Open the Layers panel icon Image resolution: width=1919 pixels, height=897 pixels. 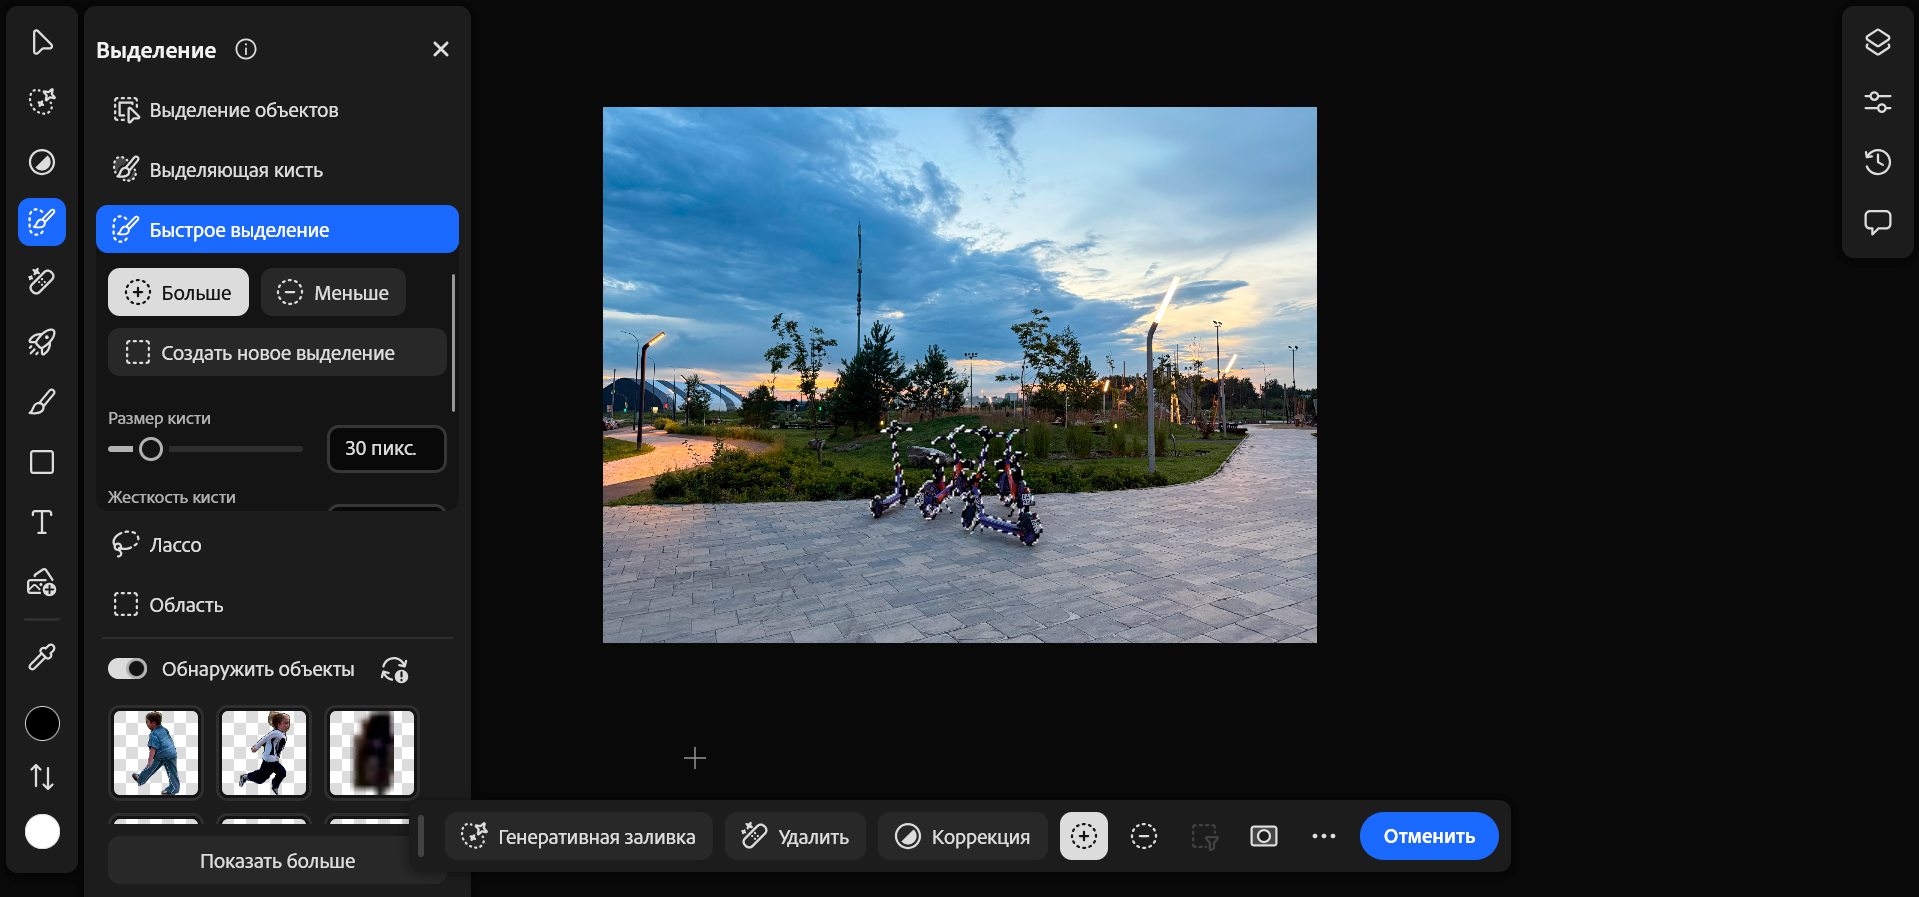tap(1878, 42)
